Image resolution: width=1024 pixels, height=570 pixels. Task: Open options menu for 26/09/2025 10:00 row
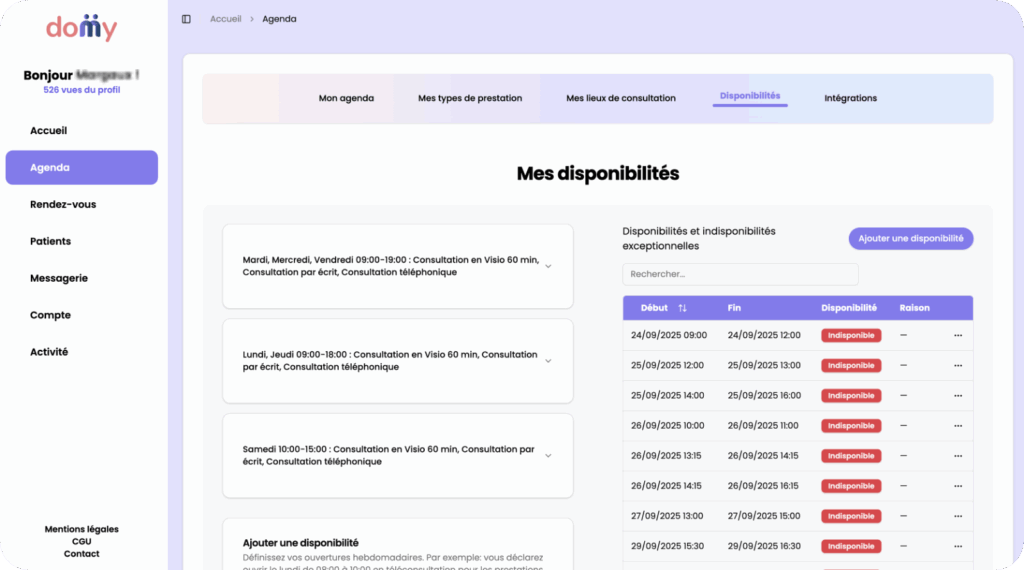[x=958, y=426]
